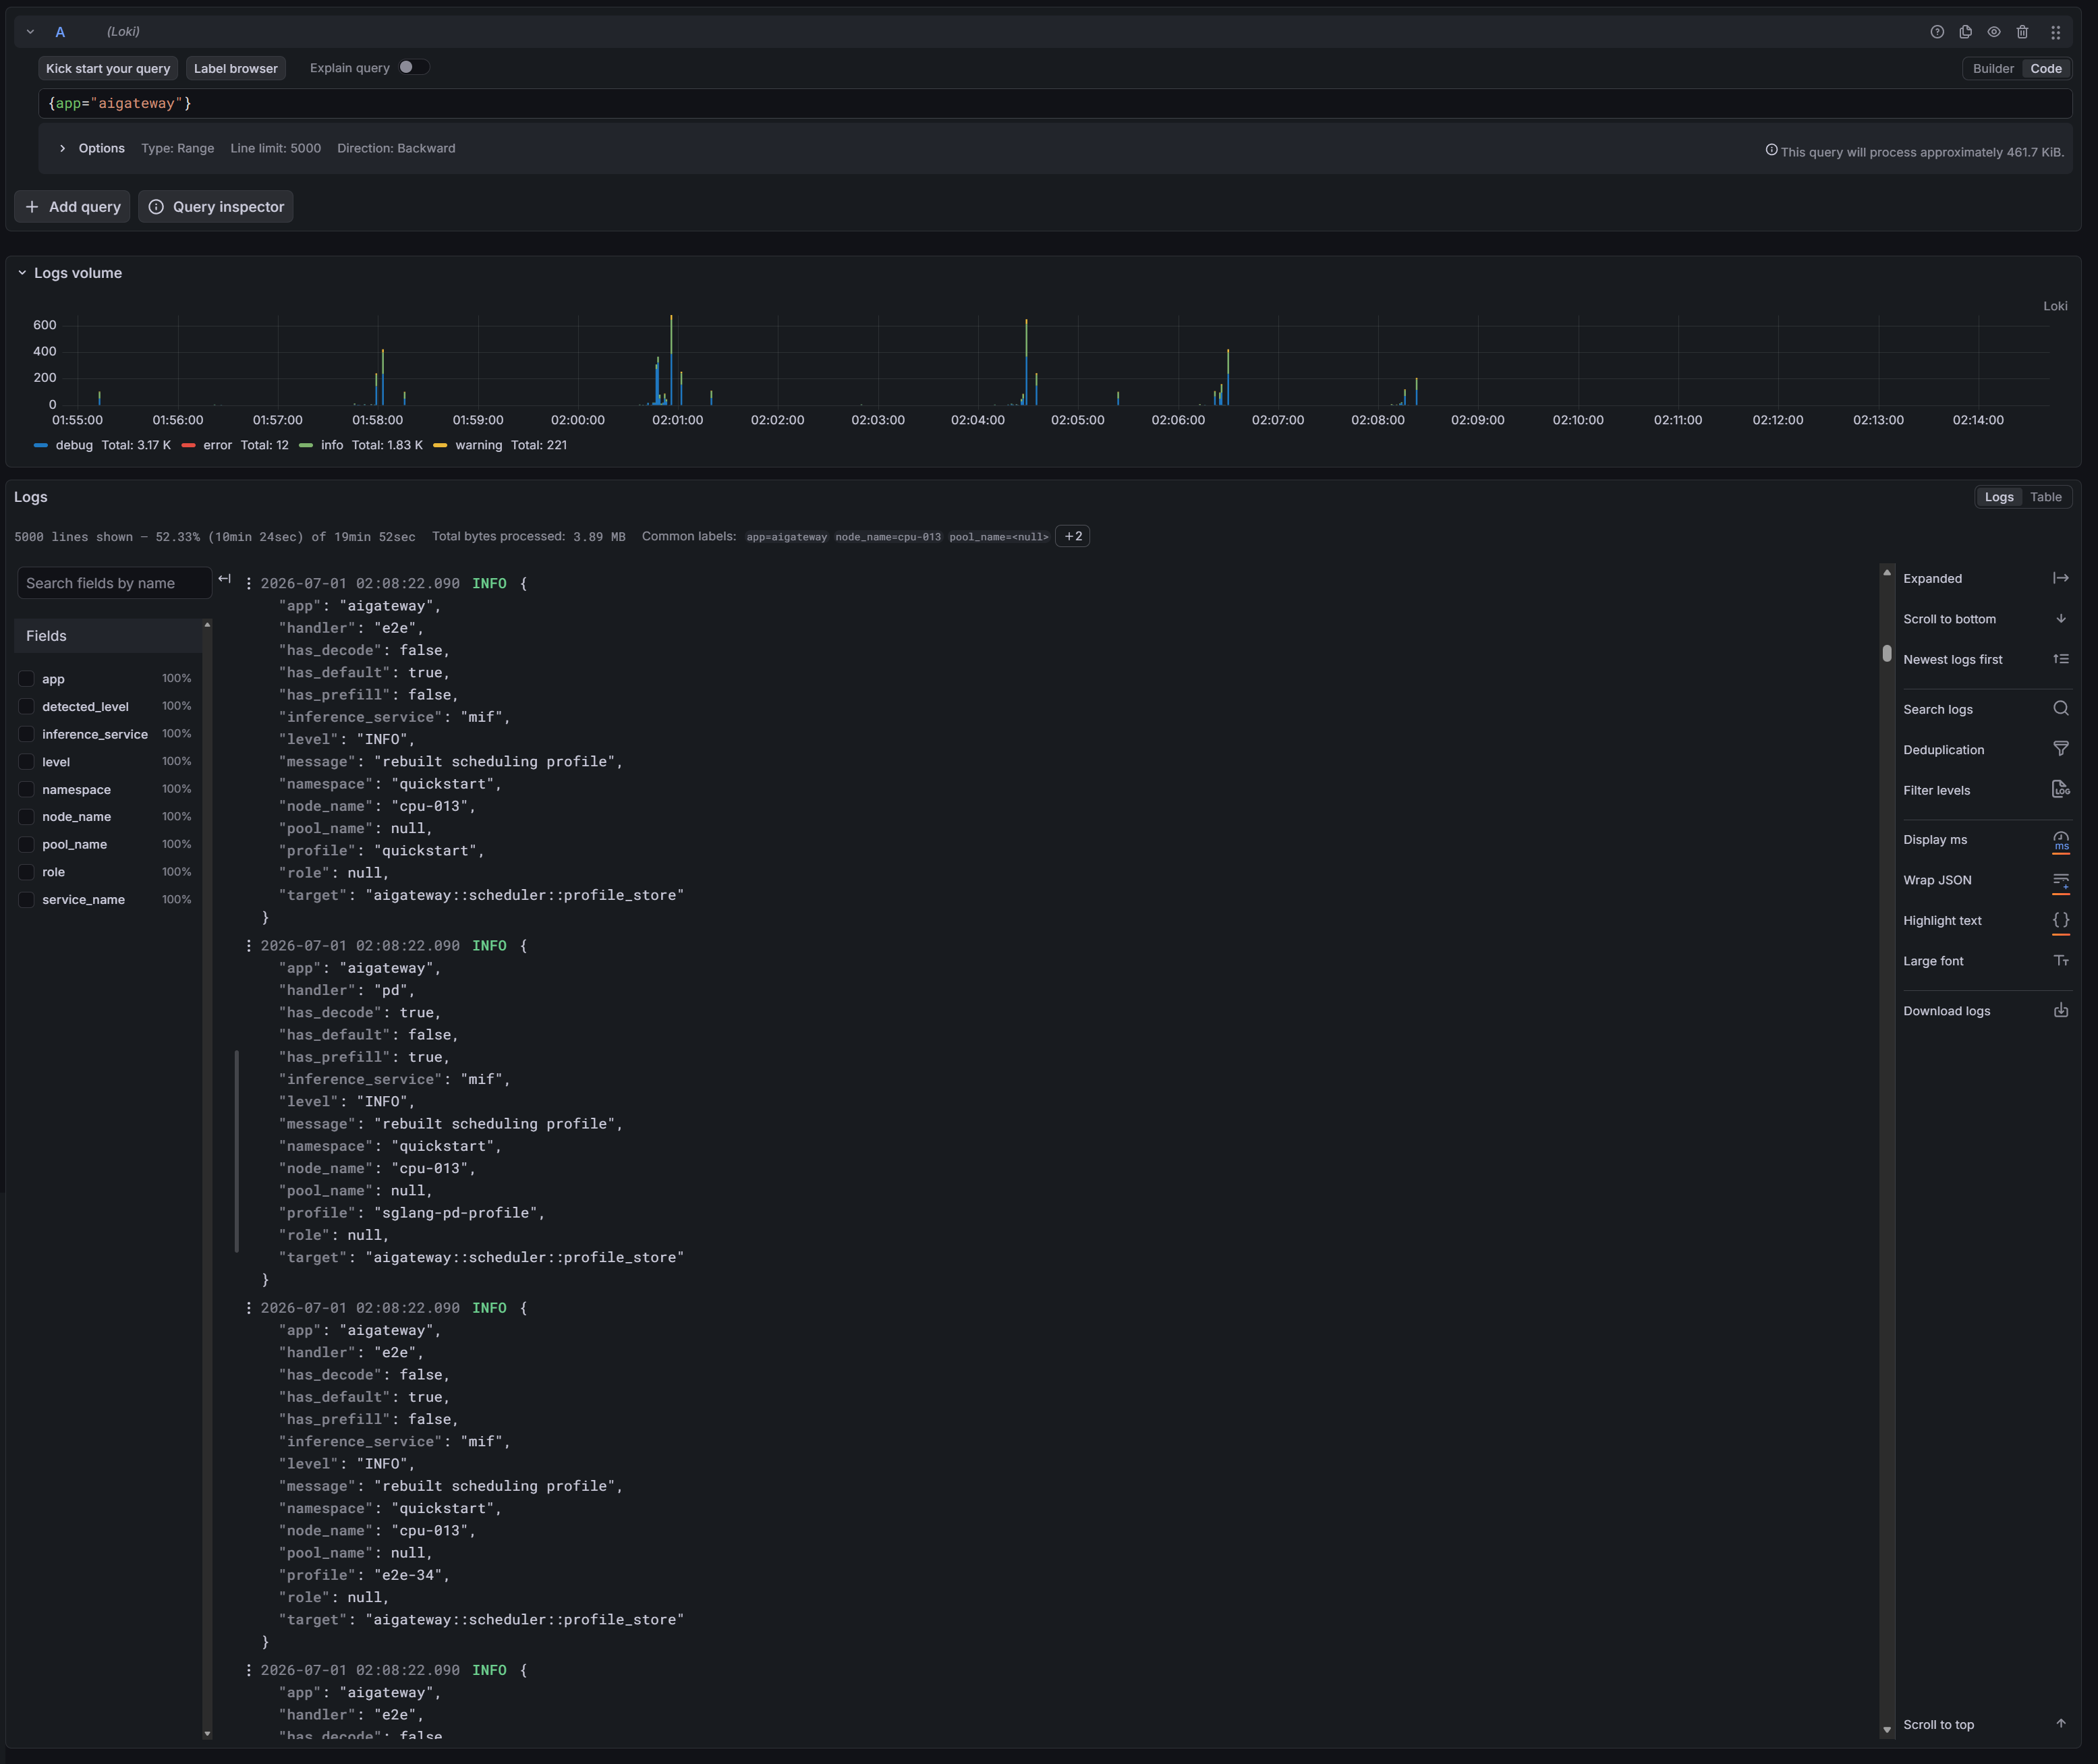Open Deduplication filter icon

[x=2061, y=749]
